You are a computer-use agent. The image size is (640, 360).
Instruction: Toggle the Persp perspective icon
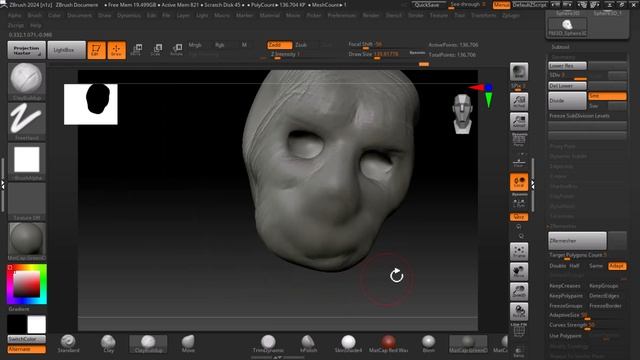pyautogui.click(x=519, y=140)
